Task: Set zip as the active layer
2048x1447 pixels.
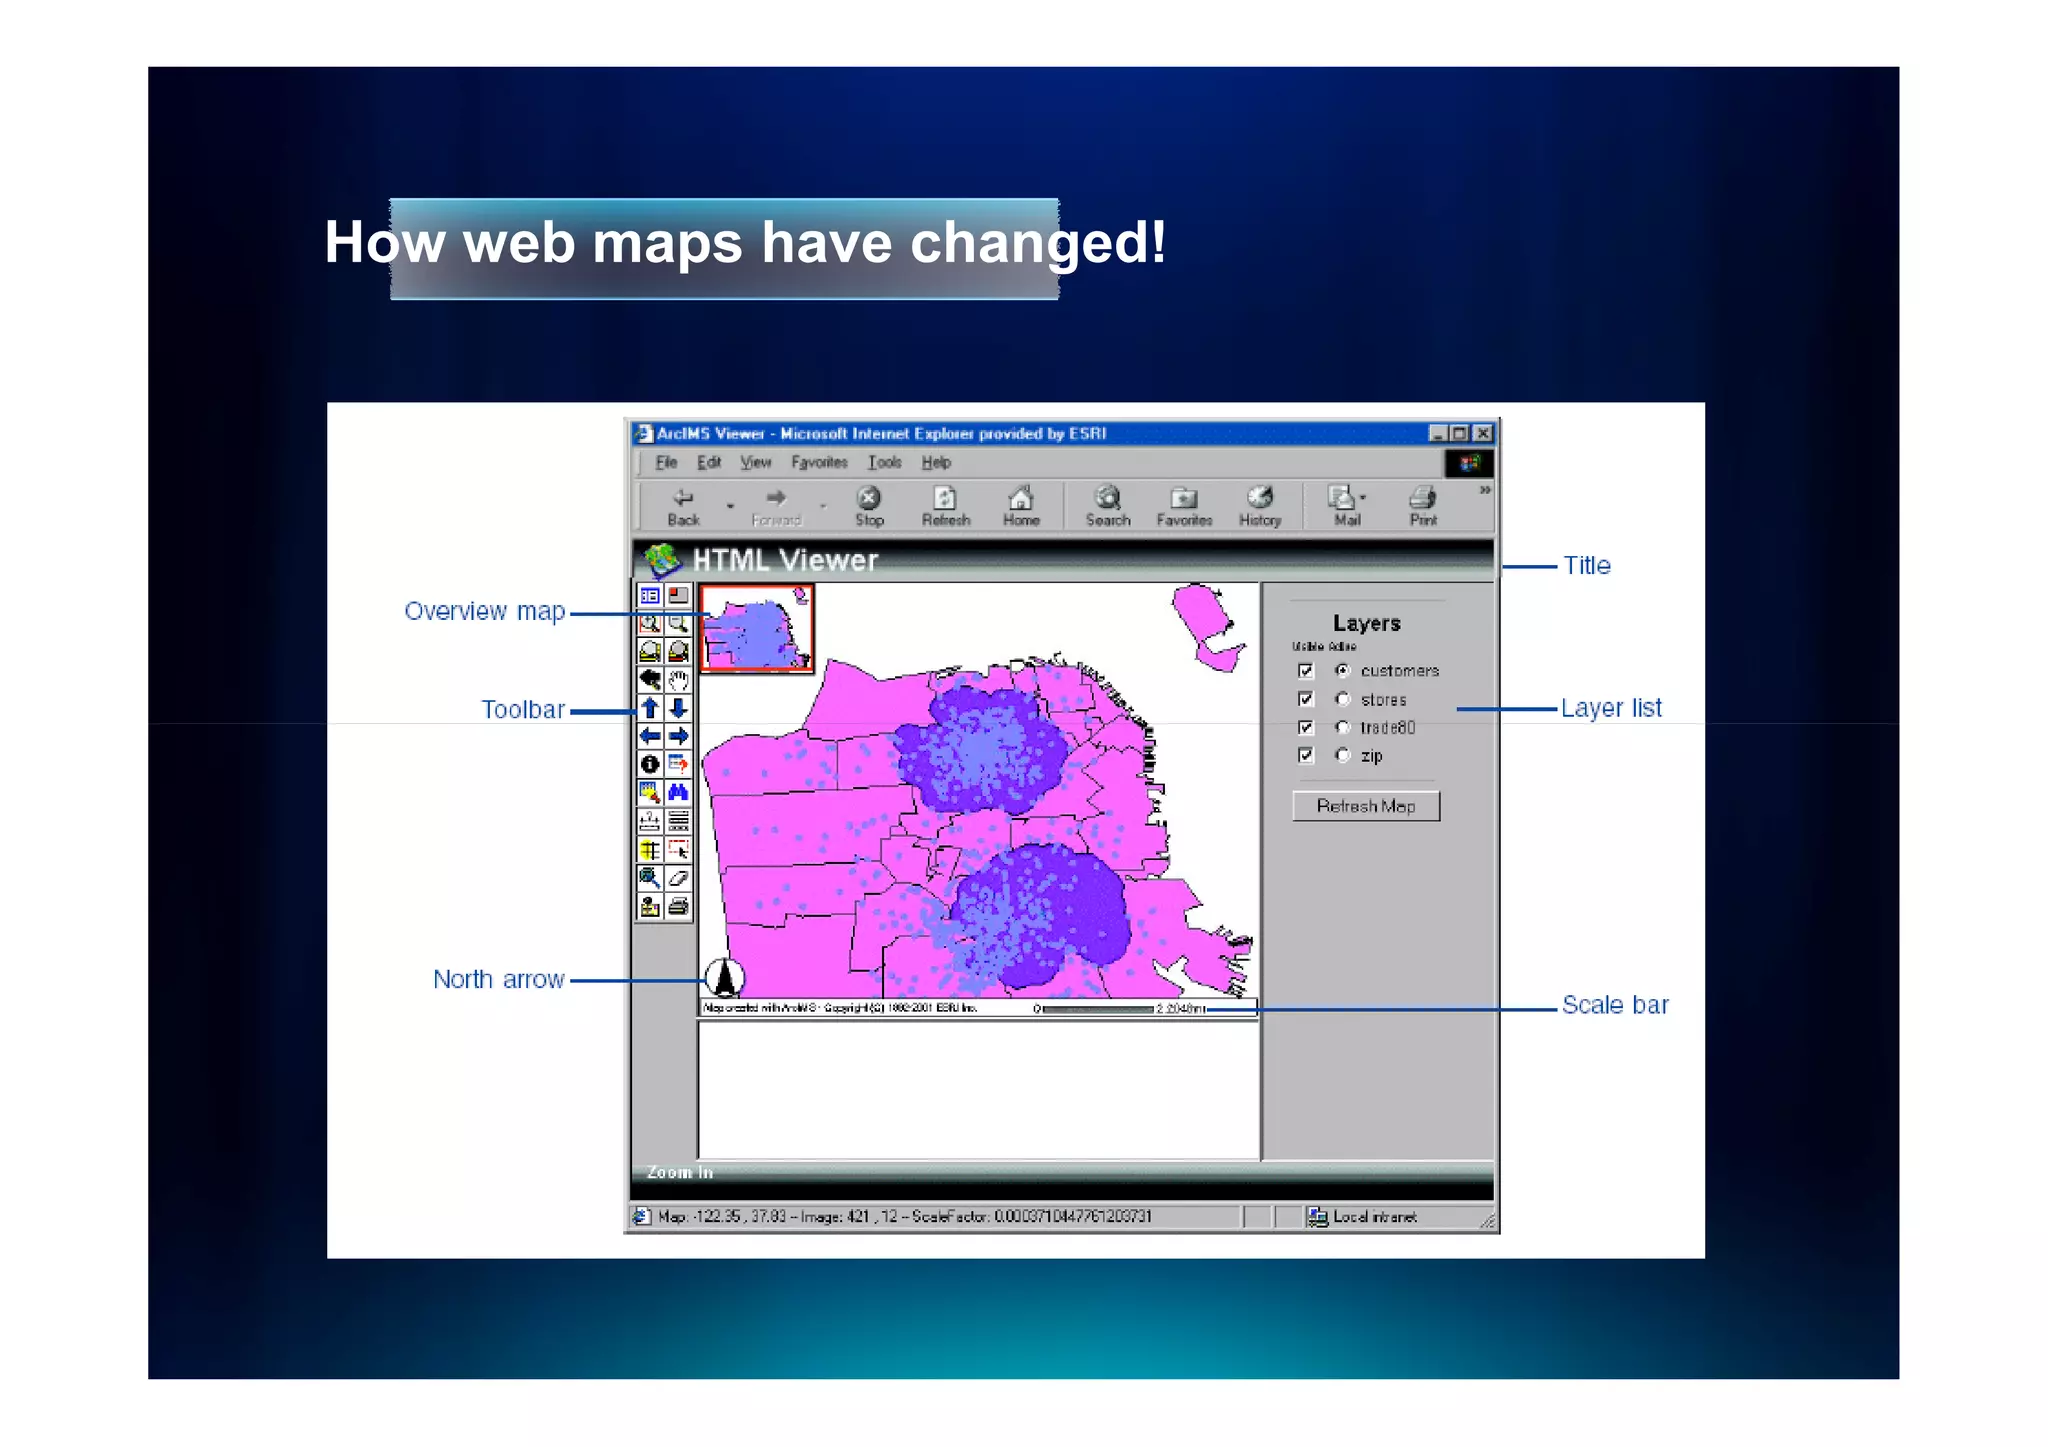Action: [x=1342, y=755]
